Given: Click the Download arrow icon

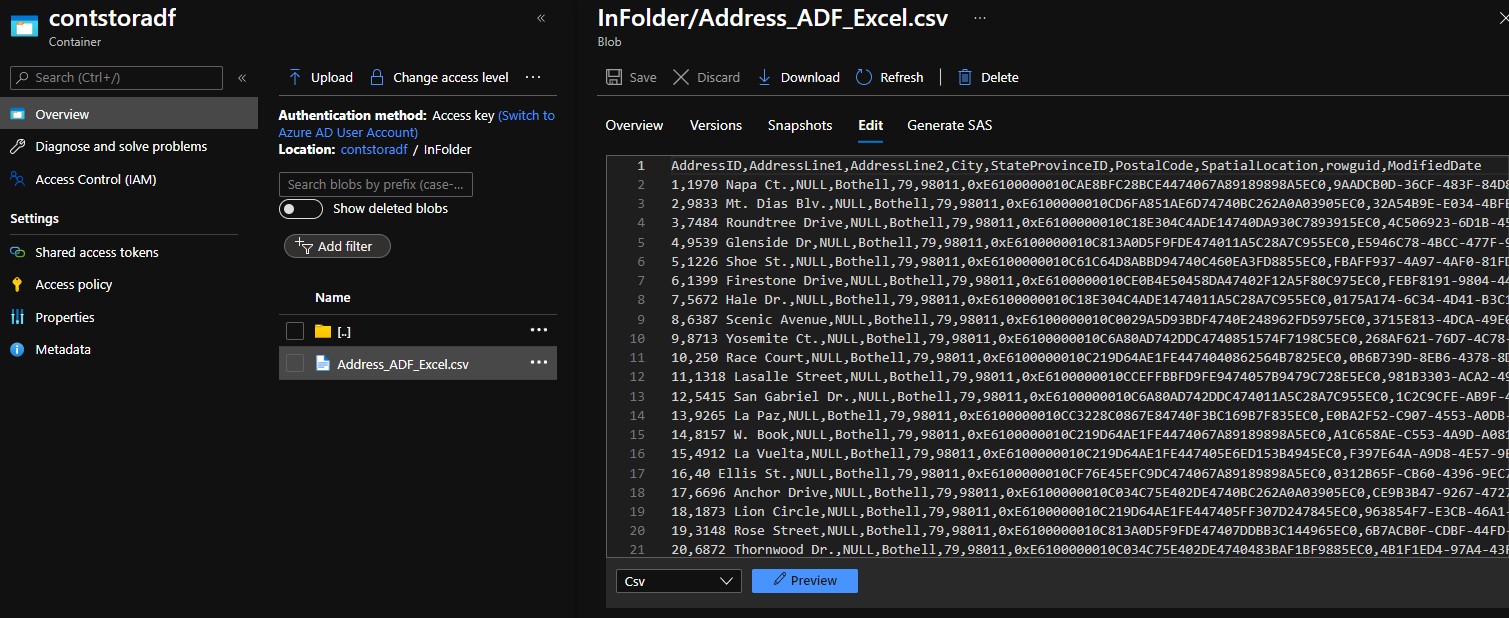Looking at the screenshot, I should 765,77.
